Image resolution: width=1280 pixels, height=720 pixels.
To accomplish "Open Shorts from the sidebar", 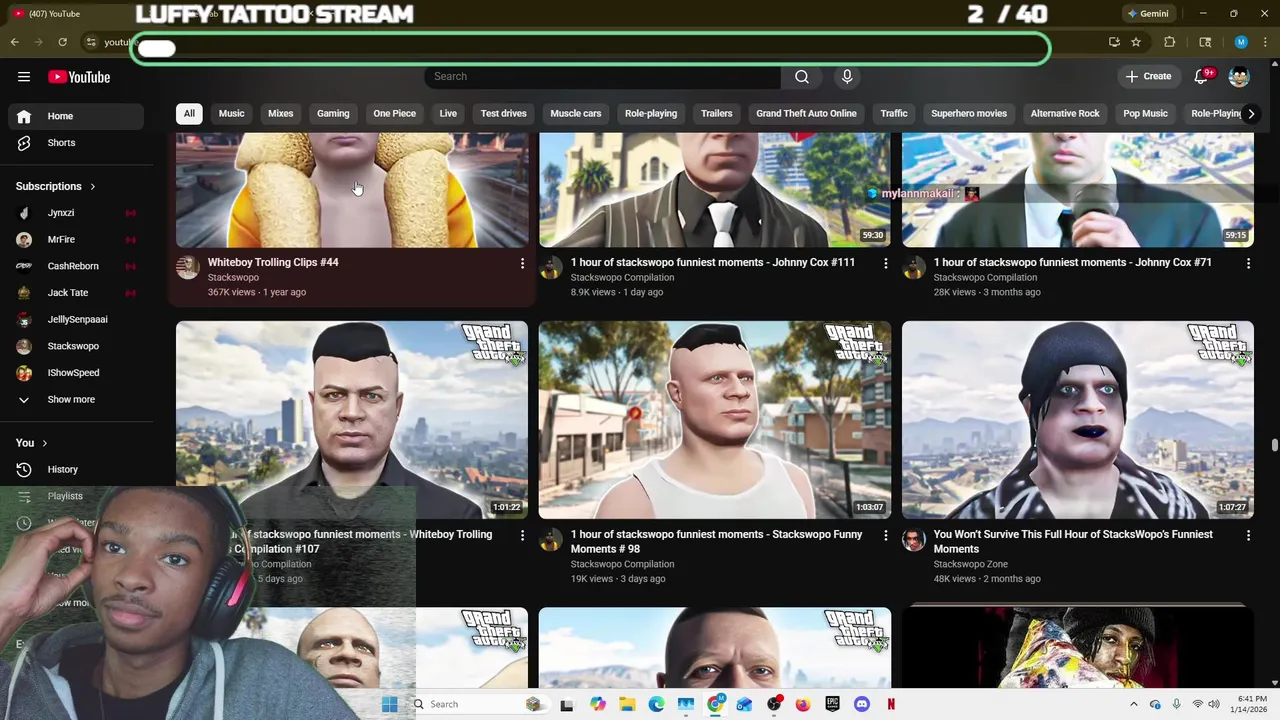I will (77, 143).
